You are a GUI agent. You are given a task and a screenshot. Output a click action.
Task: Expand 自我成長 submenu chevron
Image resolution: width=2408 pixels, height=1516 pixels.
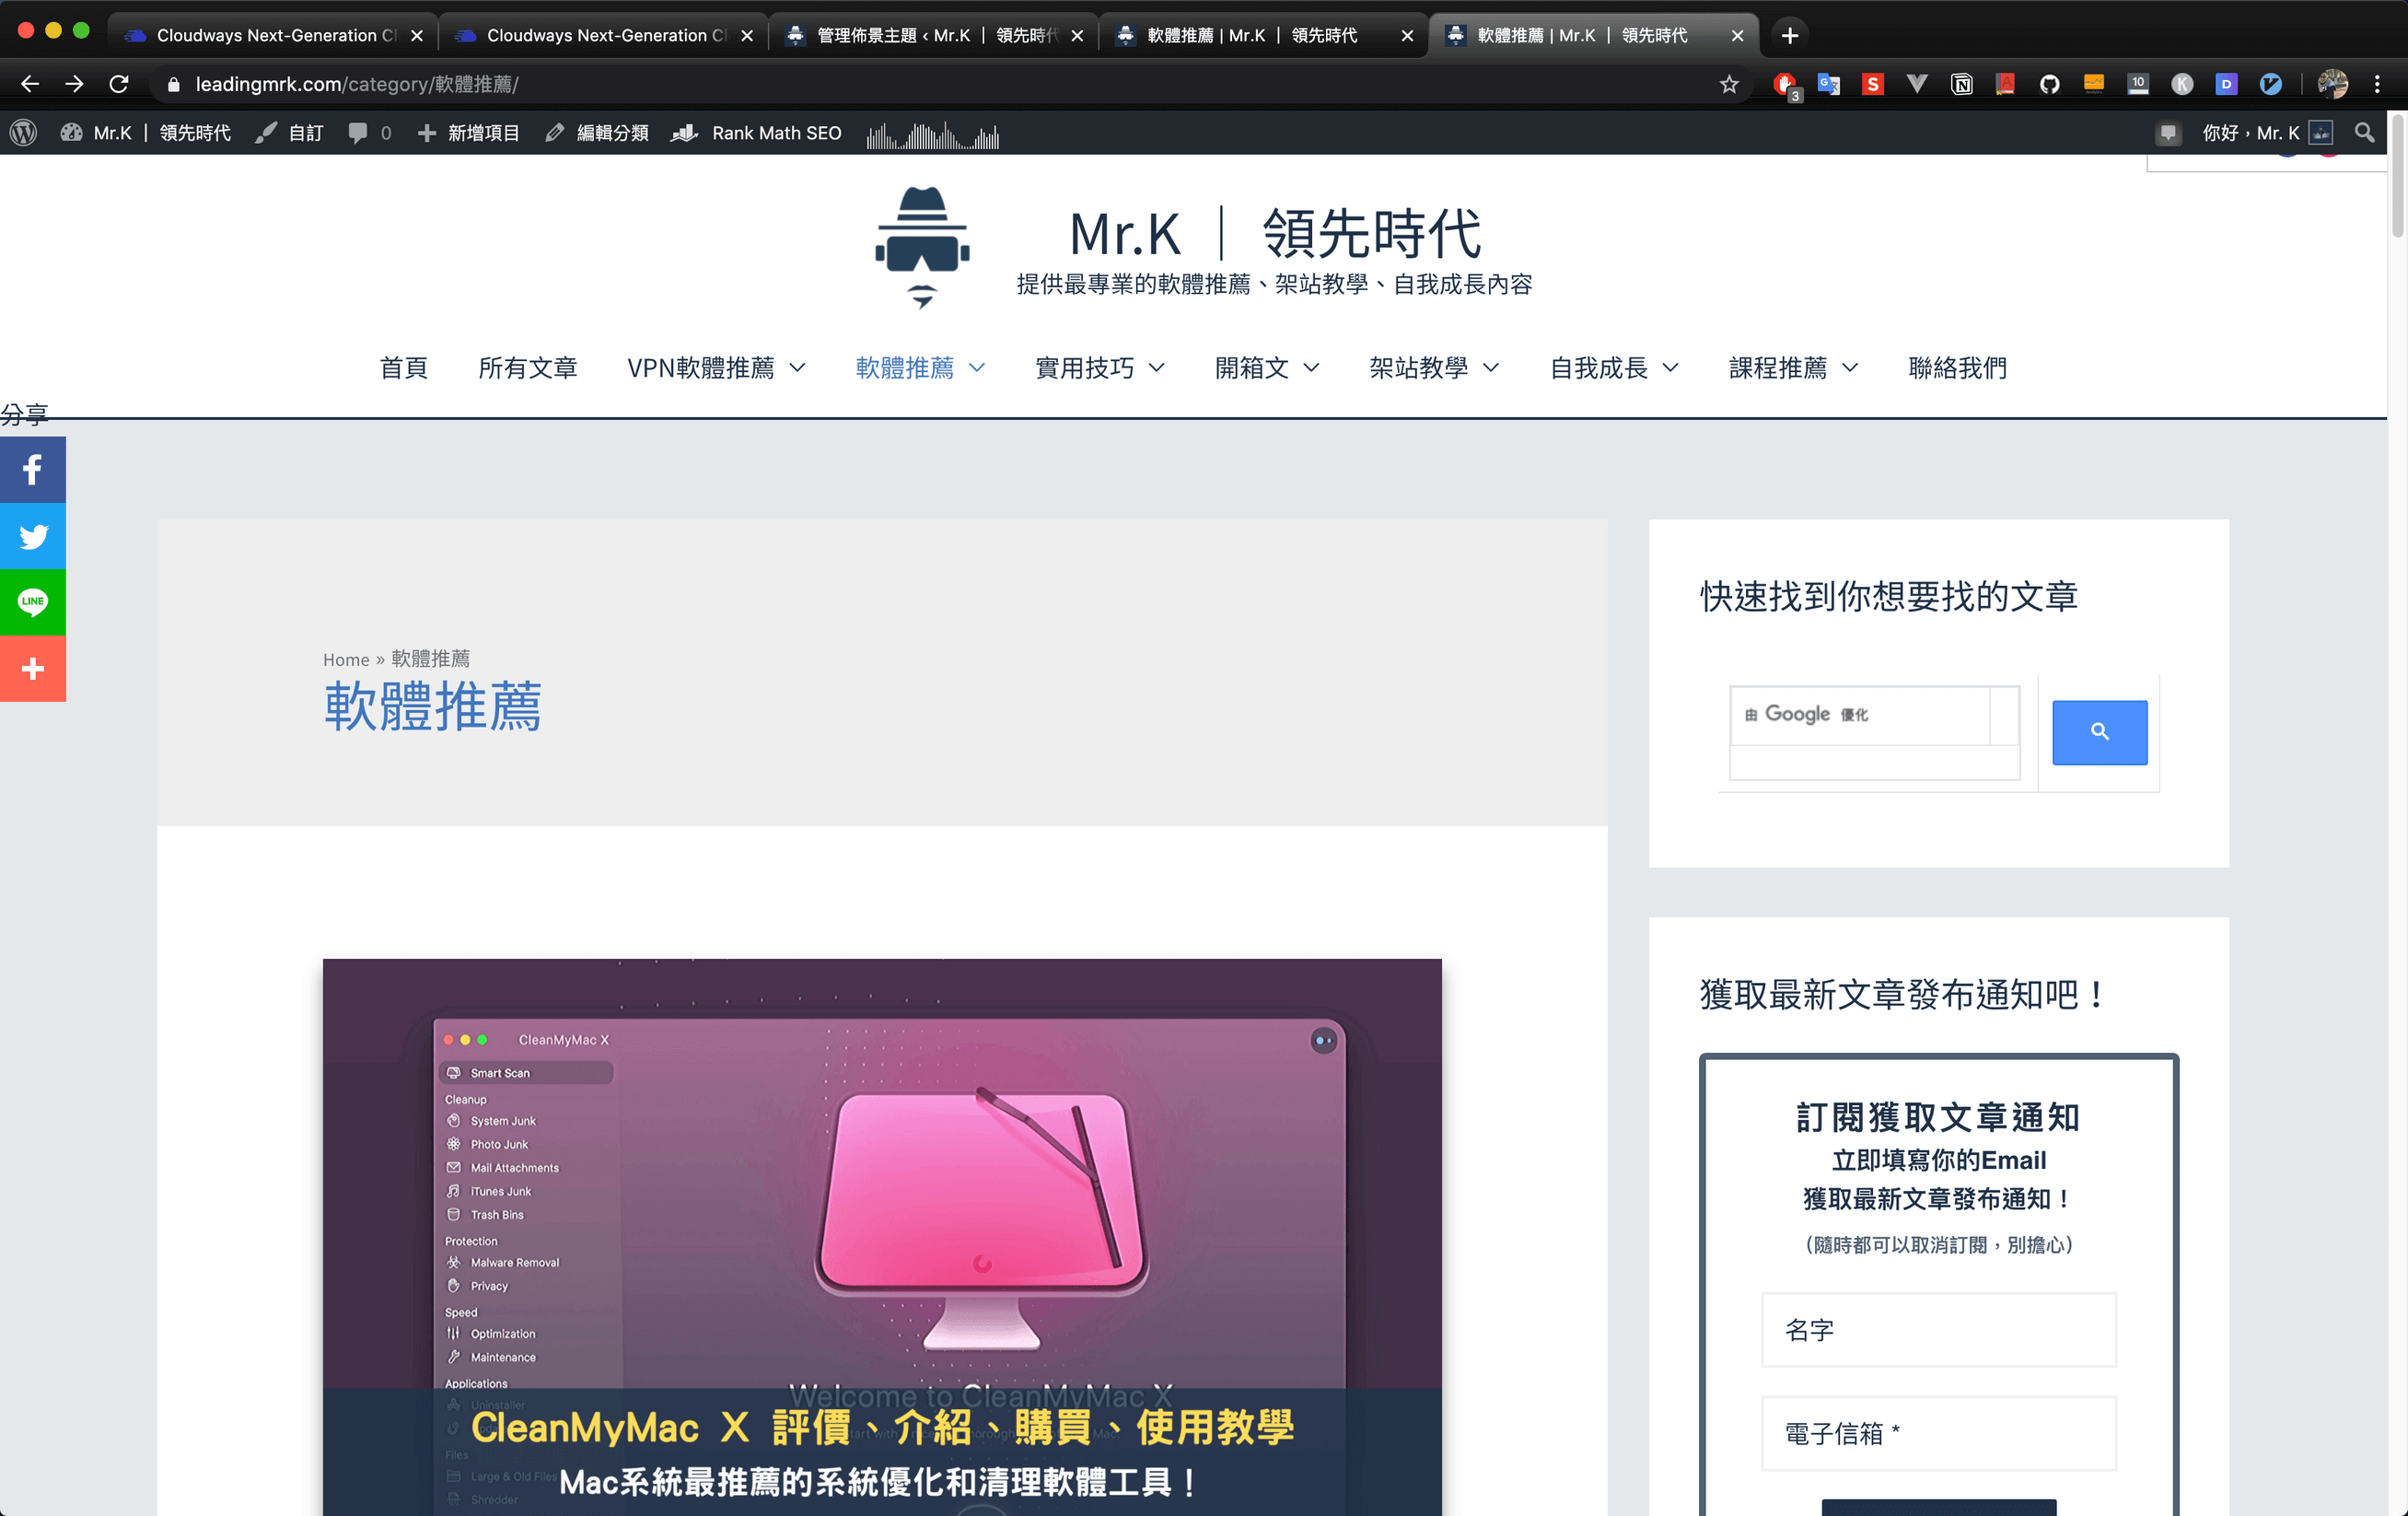1671,368
